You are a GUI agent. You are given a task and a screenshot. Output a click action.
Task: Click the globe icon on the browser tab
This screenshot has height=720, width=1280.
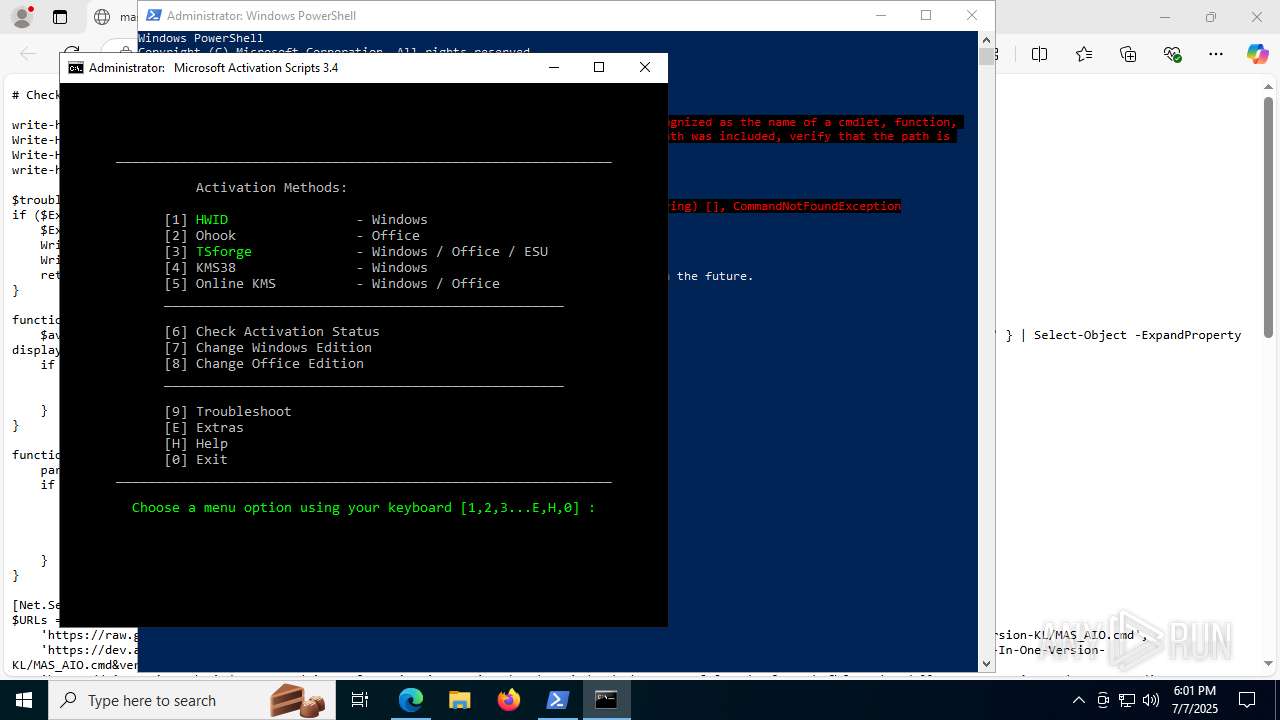[102, 17]
